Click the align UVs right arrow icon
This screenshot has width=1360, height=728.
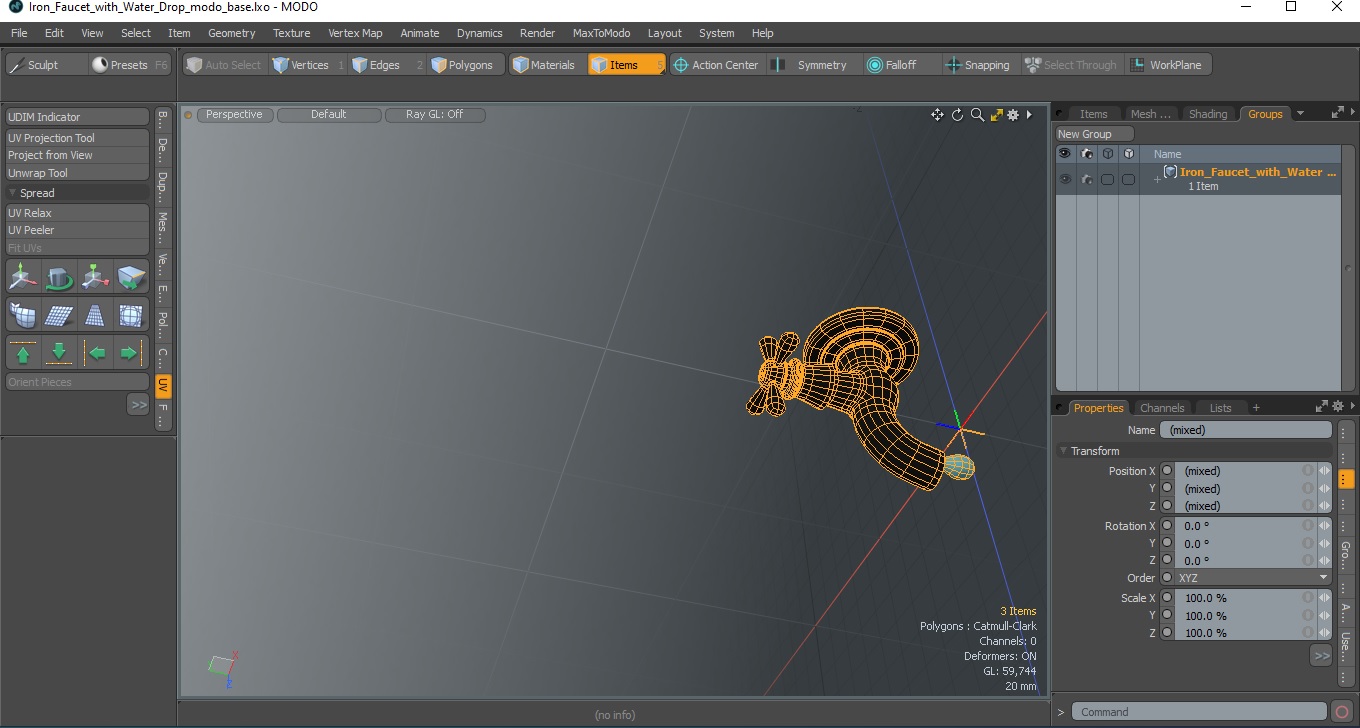pyautogui.click(x=131, y=353)
